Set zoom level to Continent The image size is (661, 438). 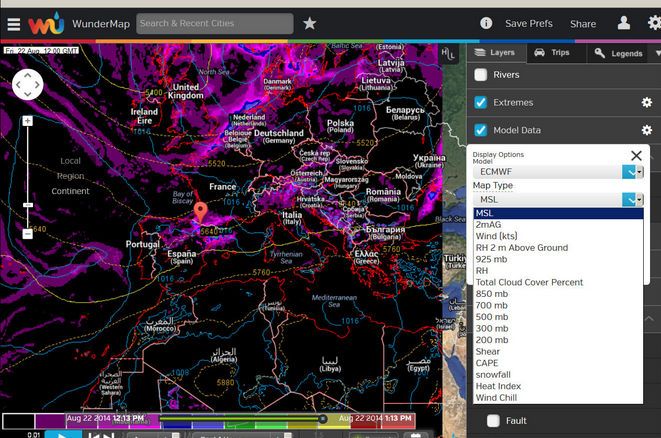tap(70, 191)
